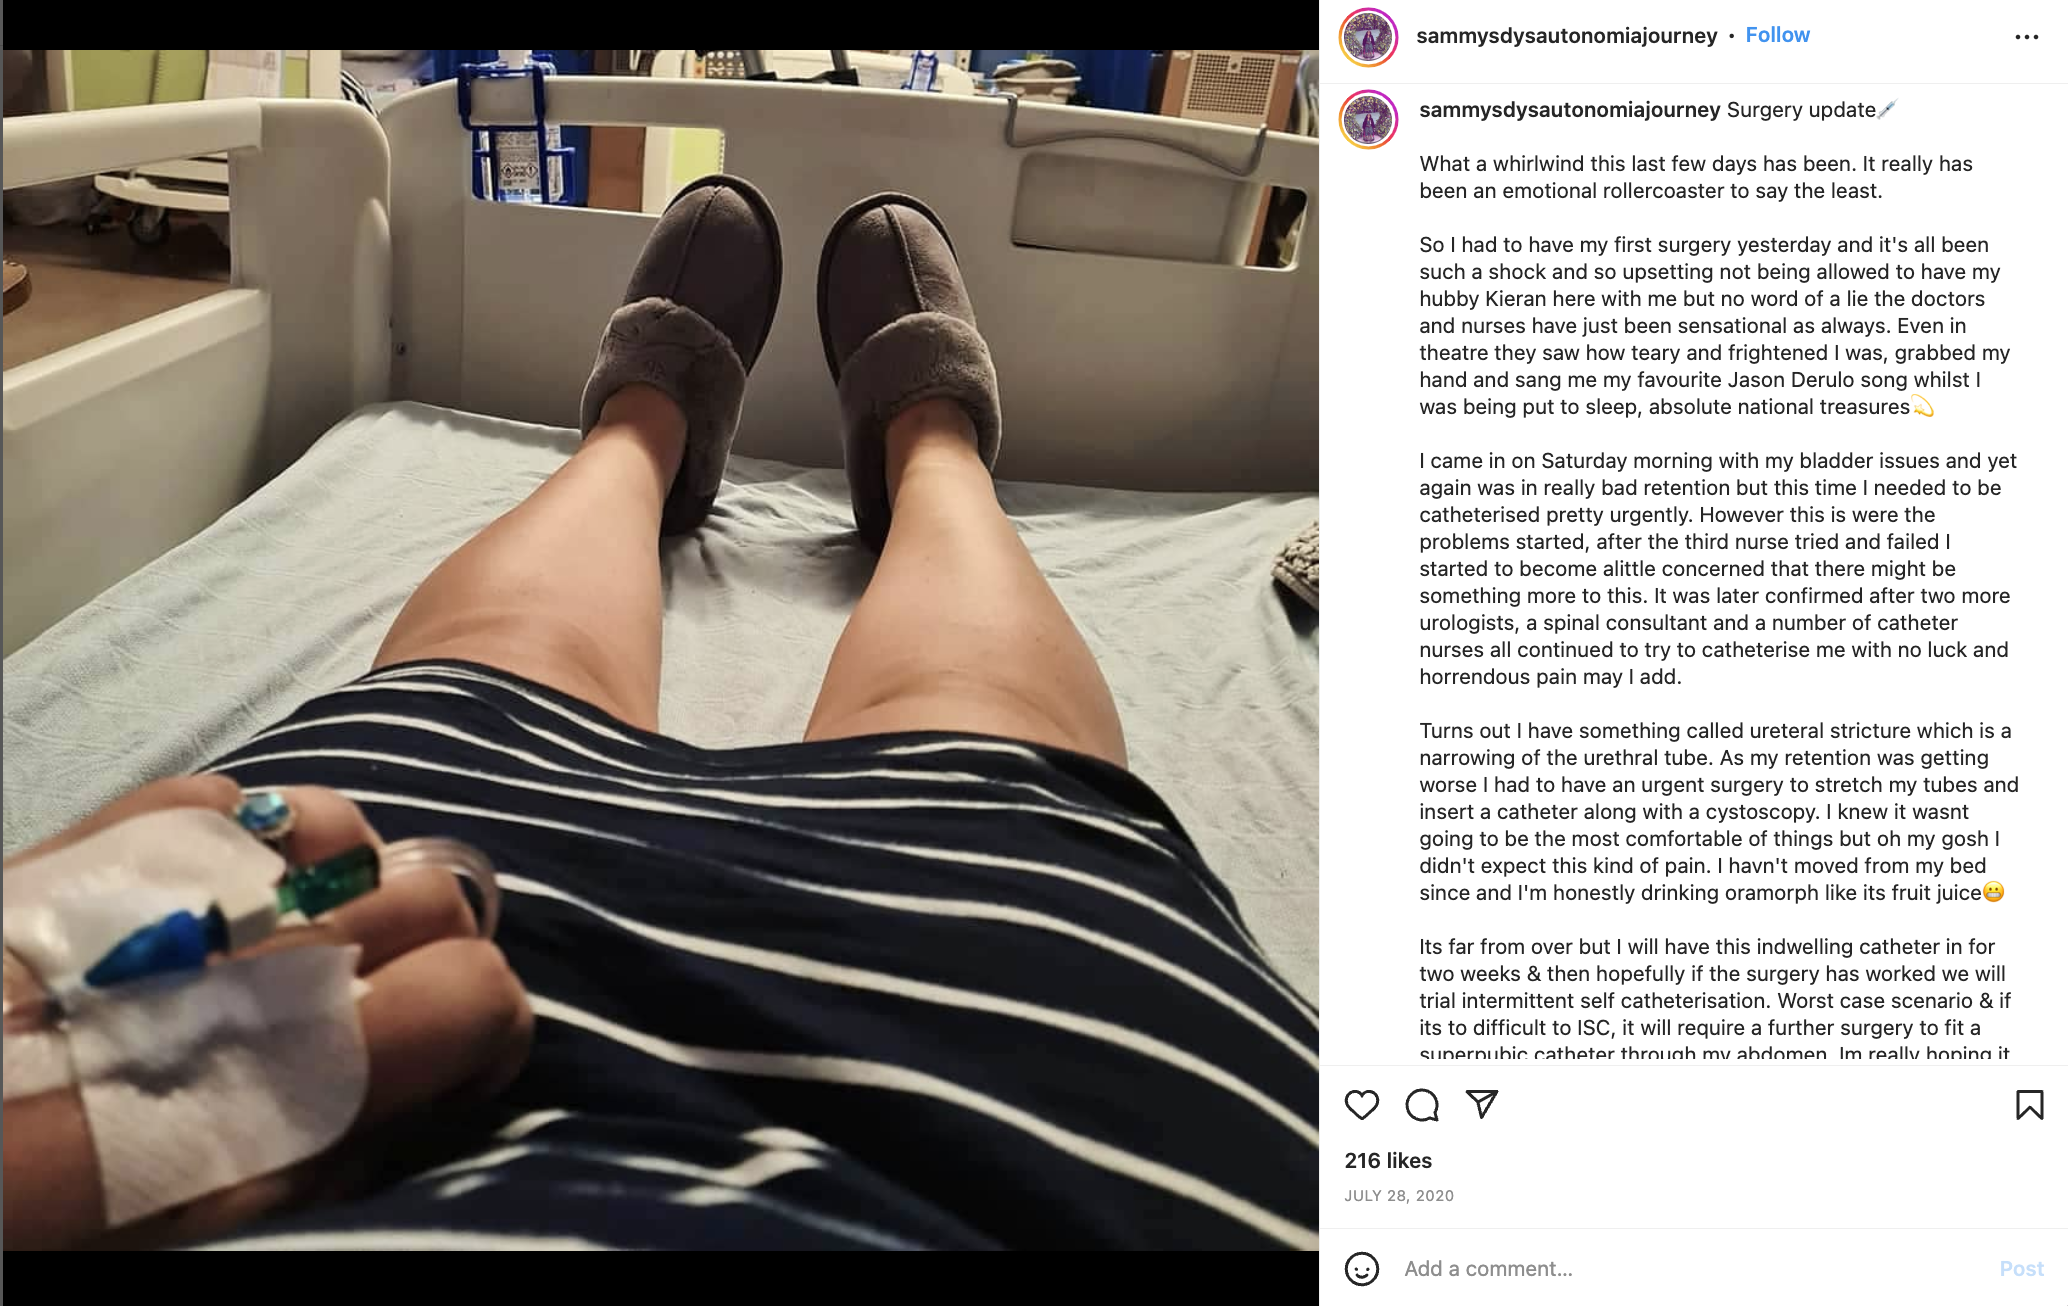The image size is (2068, 1306).
Task: View the 216 likes list
Action: tap(1388, 1161)
